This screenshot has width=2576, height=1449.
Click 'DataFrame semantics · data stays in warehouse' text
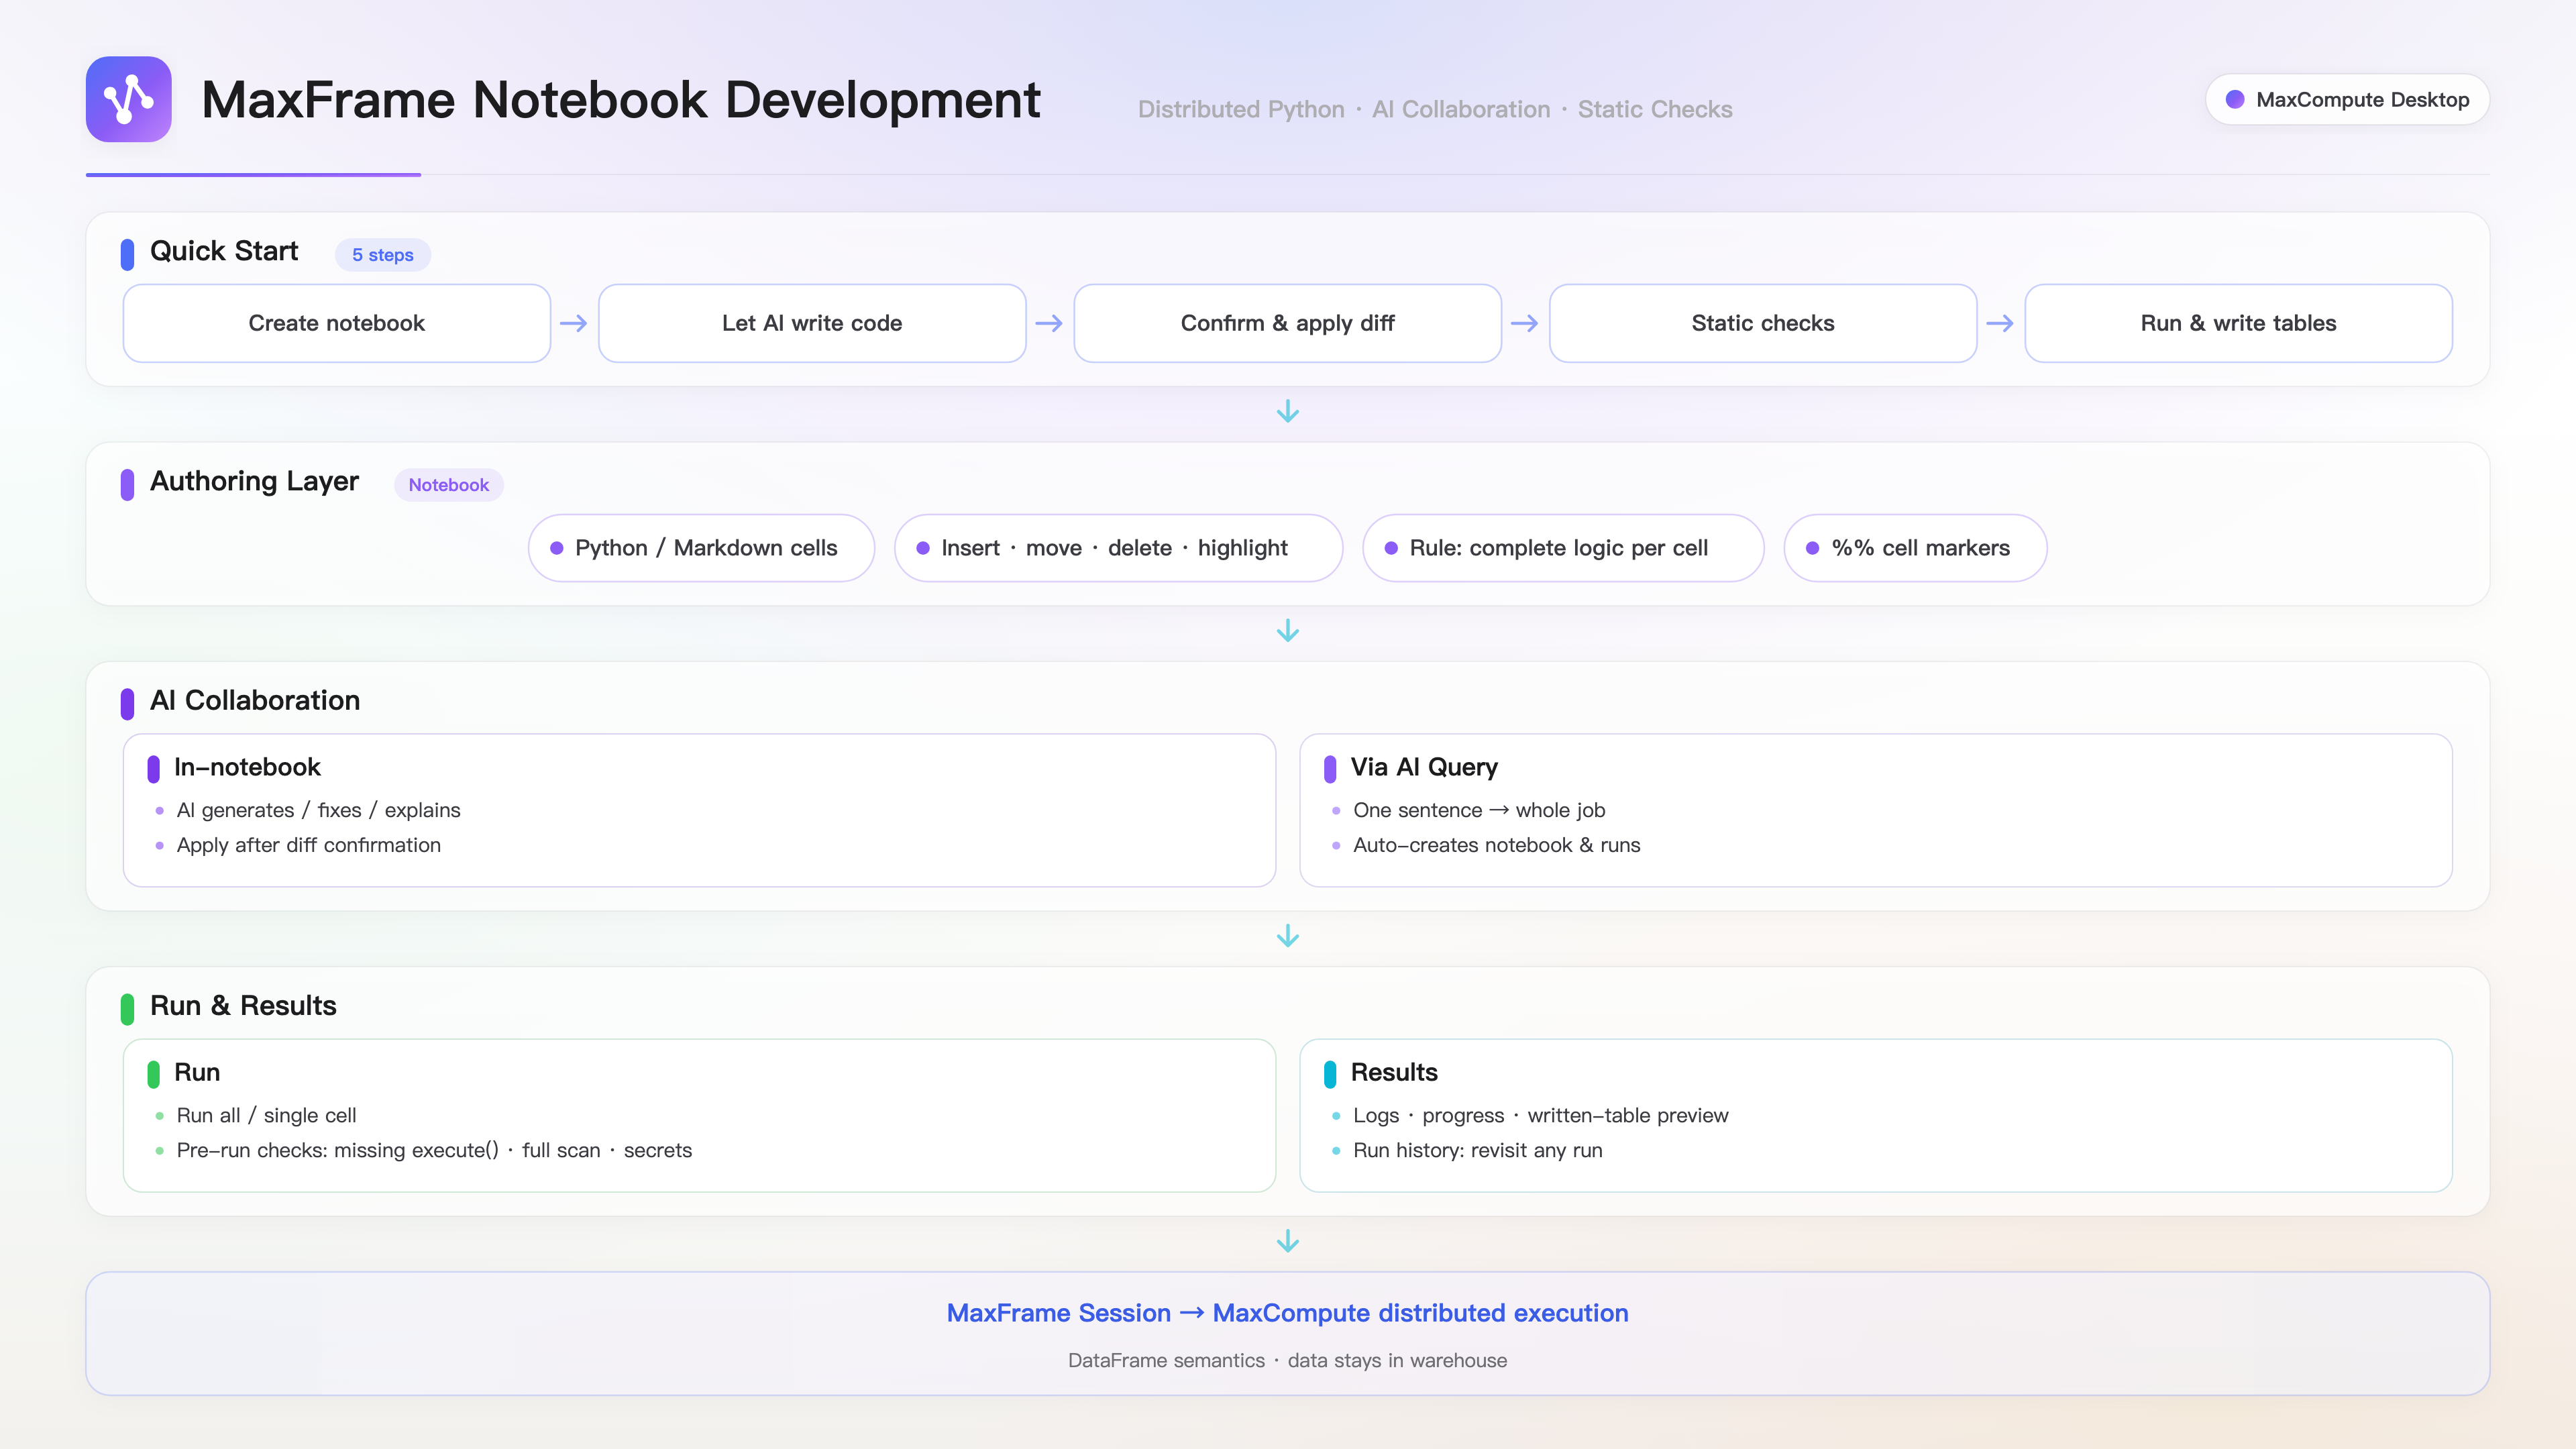pyautogui.click(x=1288, y=1360)
